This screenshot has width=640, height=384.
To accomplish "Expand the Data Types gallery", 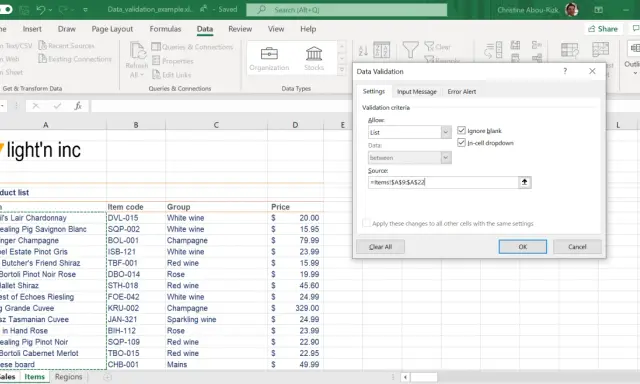I will point(342,70).
